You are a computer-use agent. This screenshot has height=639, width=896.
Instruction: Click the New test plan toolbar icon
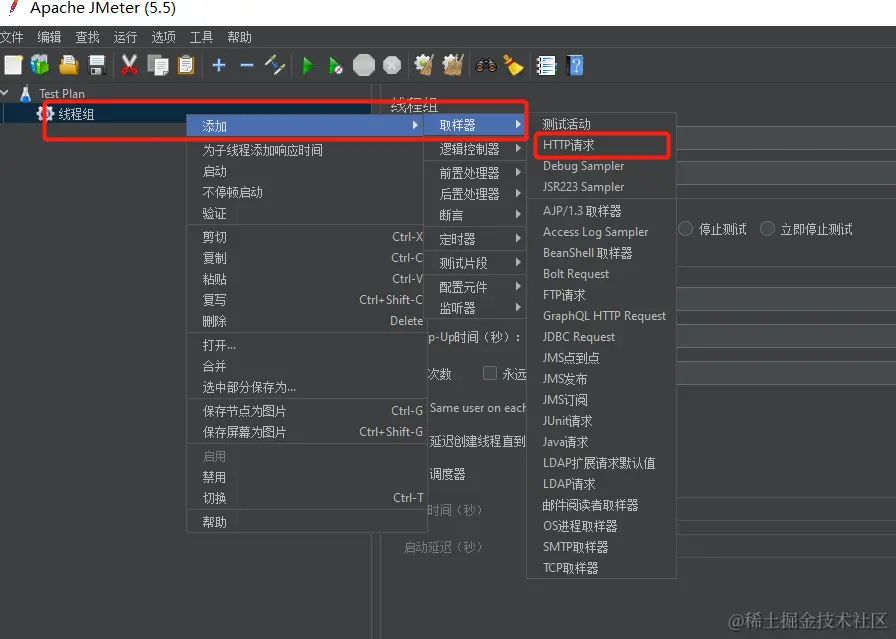pyautogui.click(x=13, y=65)
